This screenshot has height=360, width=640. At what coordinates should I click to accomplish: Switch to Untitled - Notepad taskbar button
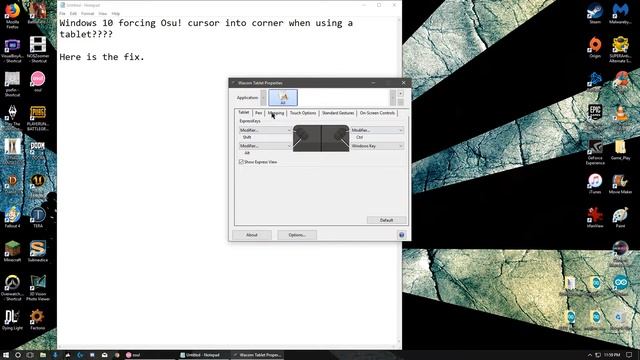(203, 355)
